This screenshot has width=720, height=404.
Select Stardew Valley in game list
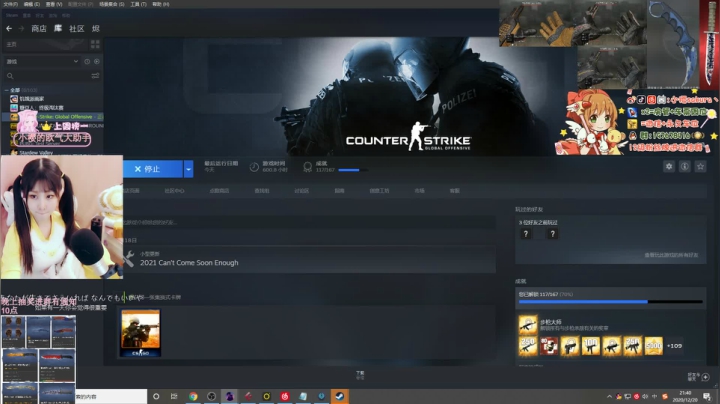[36, 152]
